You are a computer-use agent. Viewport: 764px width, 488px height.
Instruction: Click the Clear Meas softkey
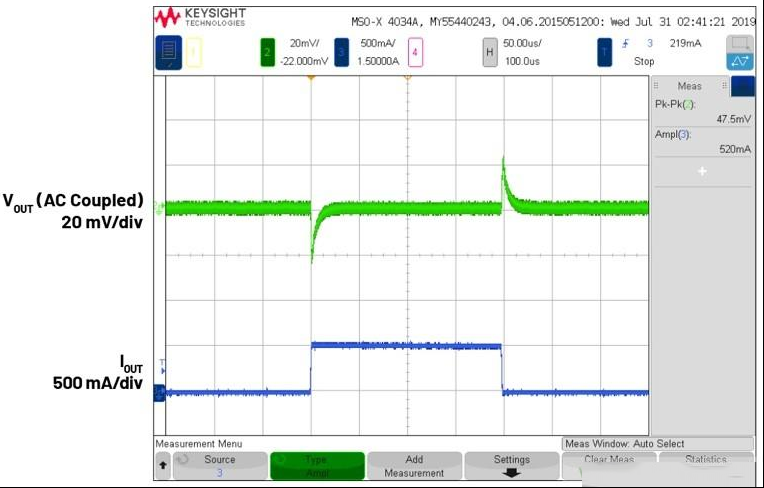coord(609,466)
